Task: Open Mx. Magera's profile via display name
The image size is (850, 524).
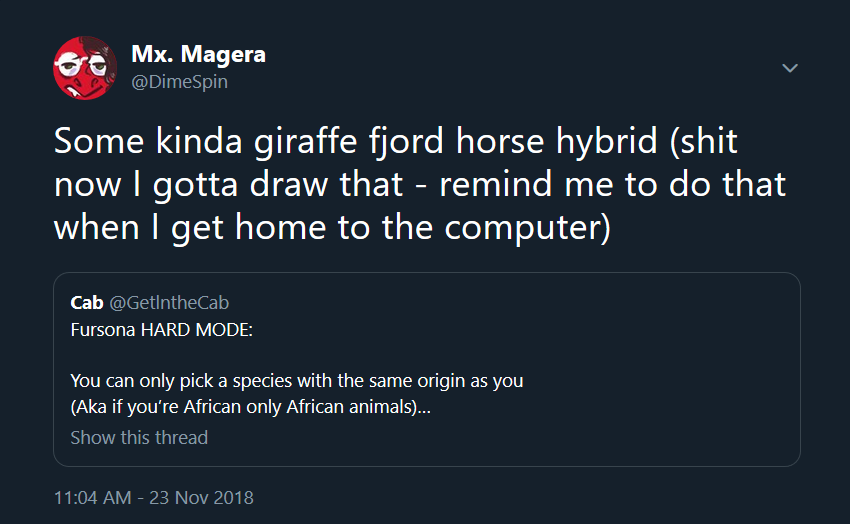Action: tap(198, 53)
